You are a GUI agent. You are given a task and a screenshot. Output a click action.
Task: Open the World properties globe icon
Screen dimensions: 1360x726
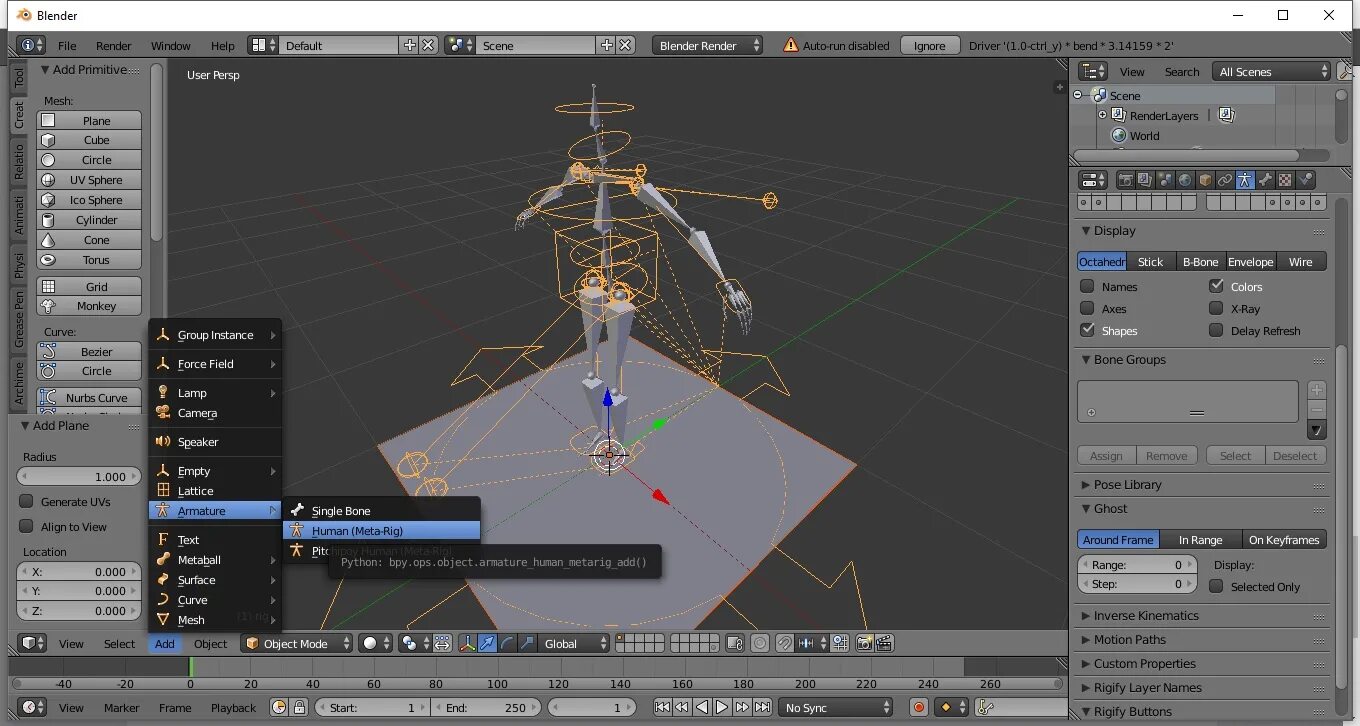1185,180
